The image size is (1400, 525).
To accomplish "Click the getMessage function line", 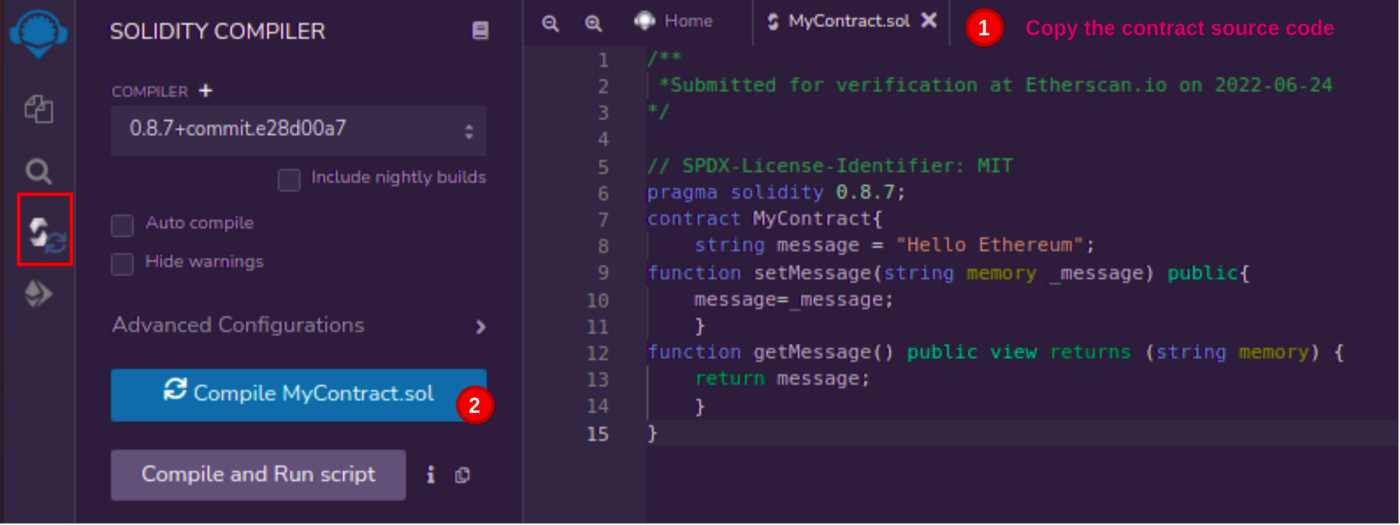I will [x=996, y=352].
